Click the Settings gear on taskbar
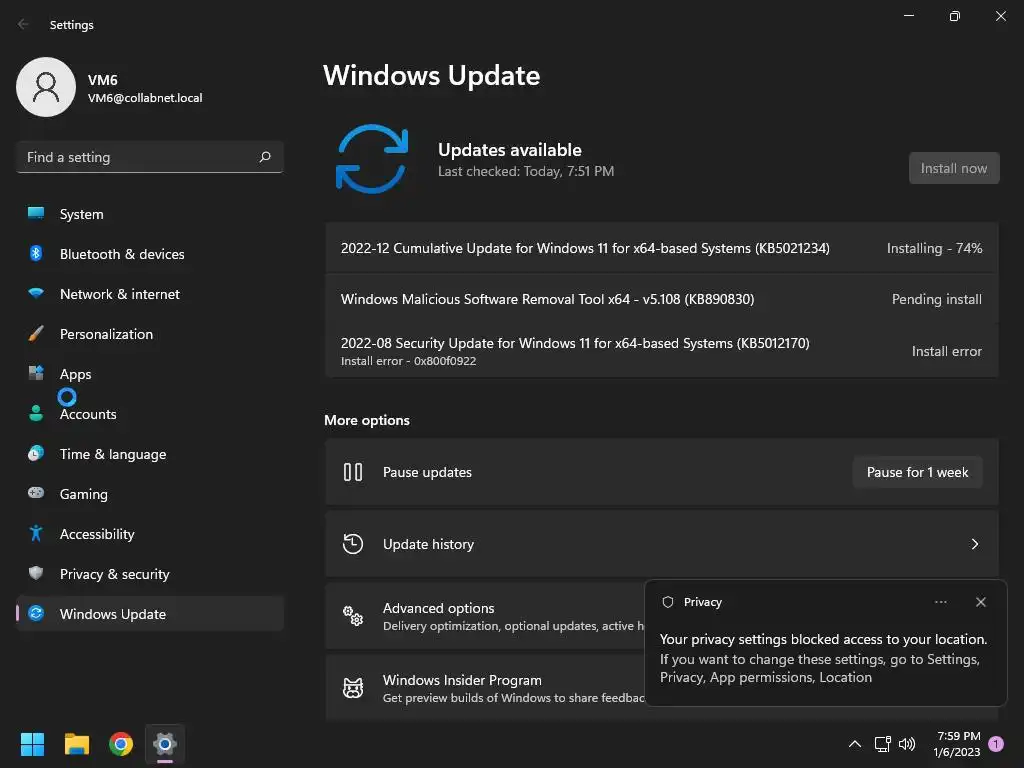Viewport: 1024px width, 768px height. 165,744
